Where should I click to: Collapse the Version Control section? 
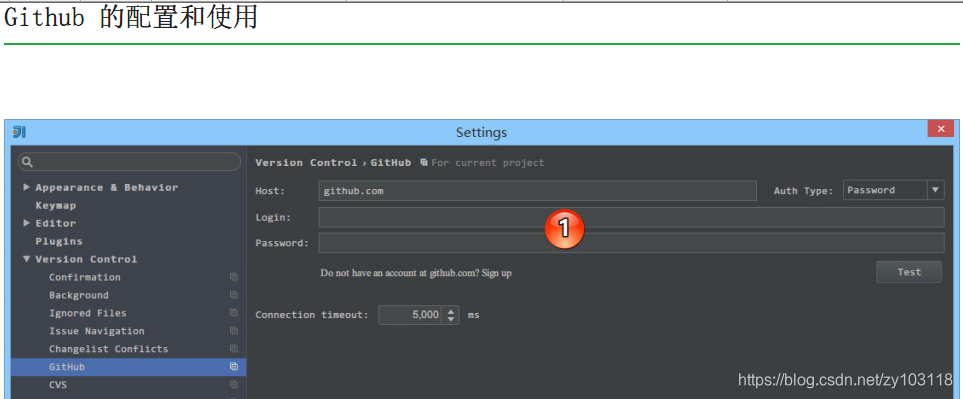(26, 259)
